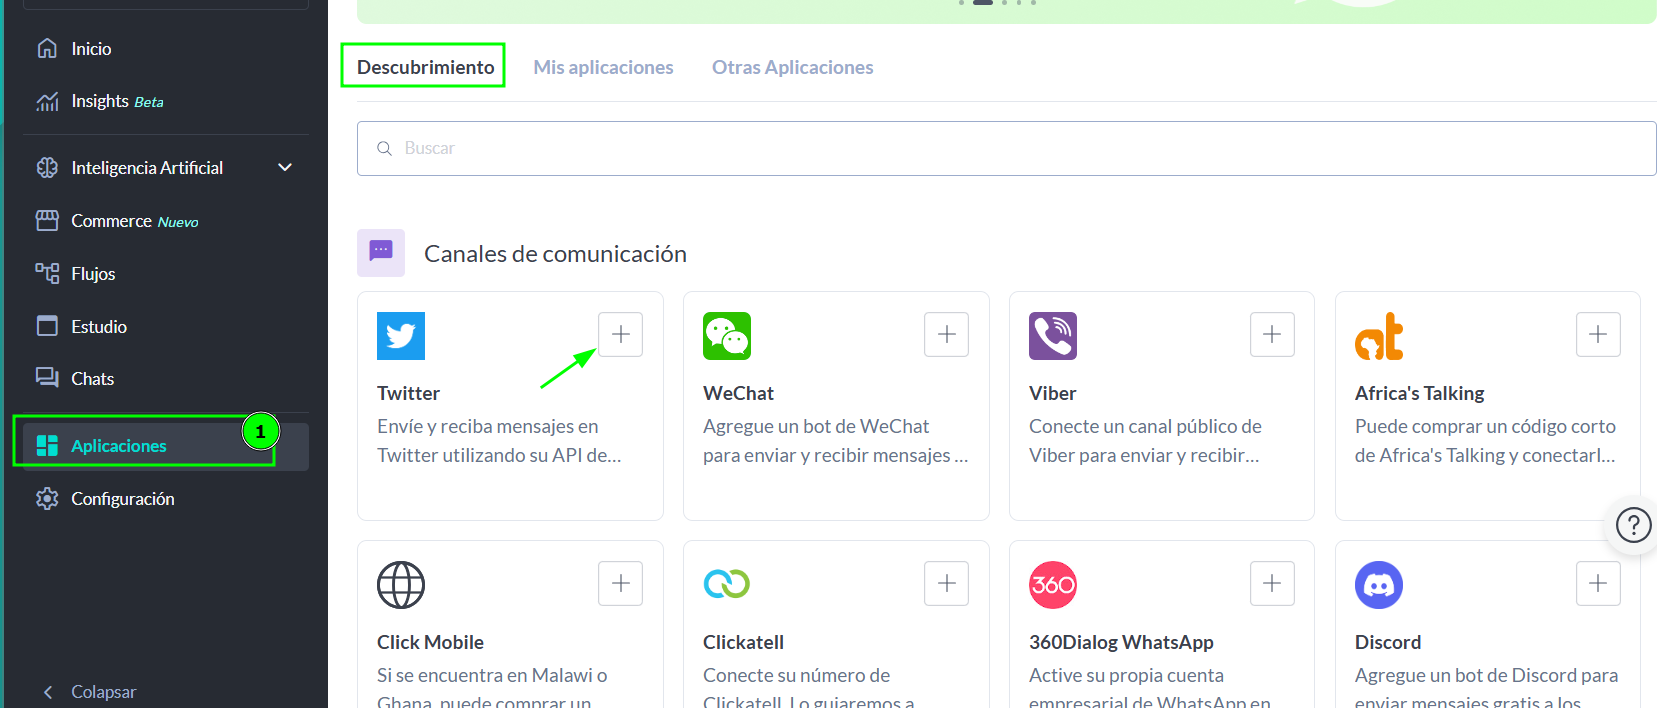Click the Clickatell logo icon
The height and width of the screenshot is (708, 1657).
tap(726, 584)
